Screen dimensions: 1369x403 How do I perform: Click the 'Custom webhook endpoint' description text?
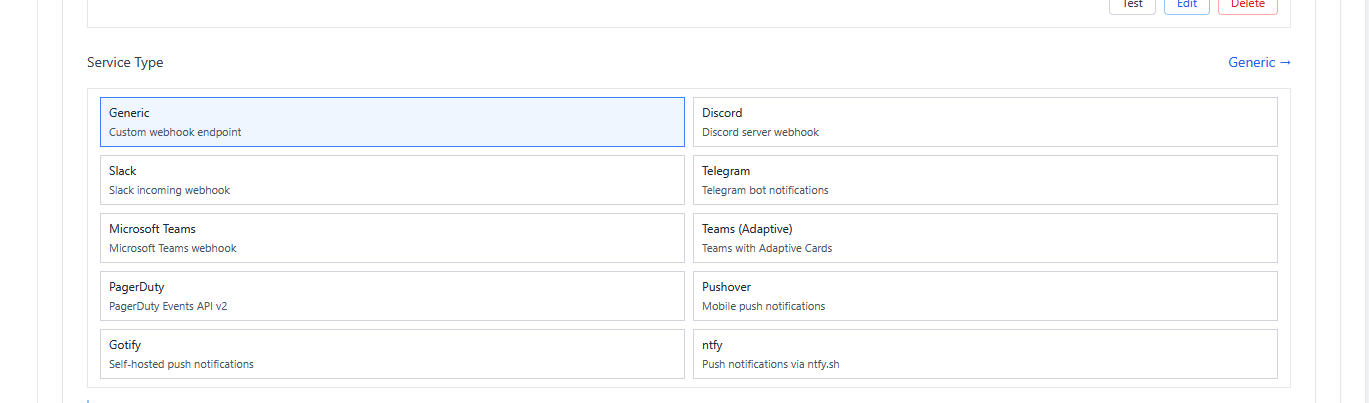pyautogui.click(x=175, y=132)
